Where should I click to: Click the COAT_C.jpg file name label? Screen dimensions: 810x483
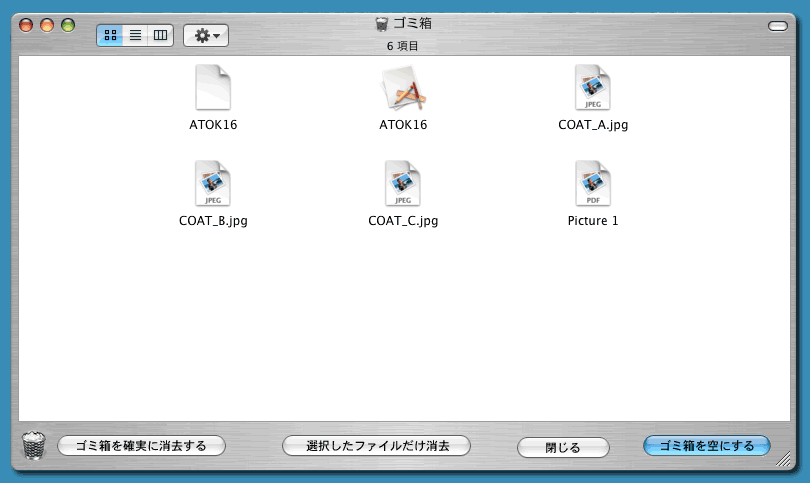(403, 221)
